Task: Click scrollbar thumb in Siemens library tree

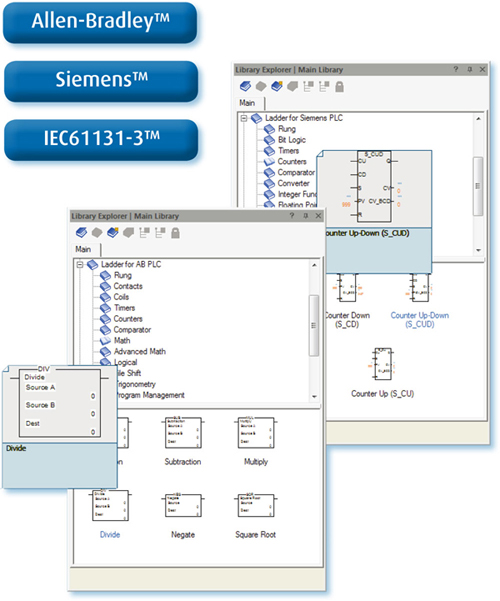Action: tap(478, 186)
